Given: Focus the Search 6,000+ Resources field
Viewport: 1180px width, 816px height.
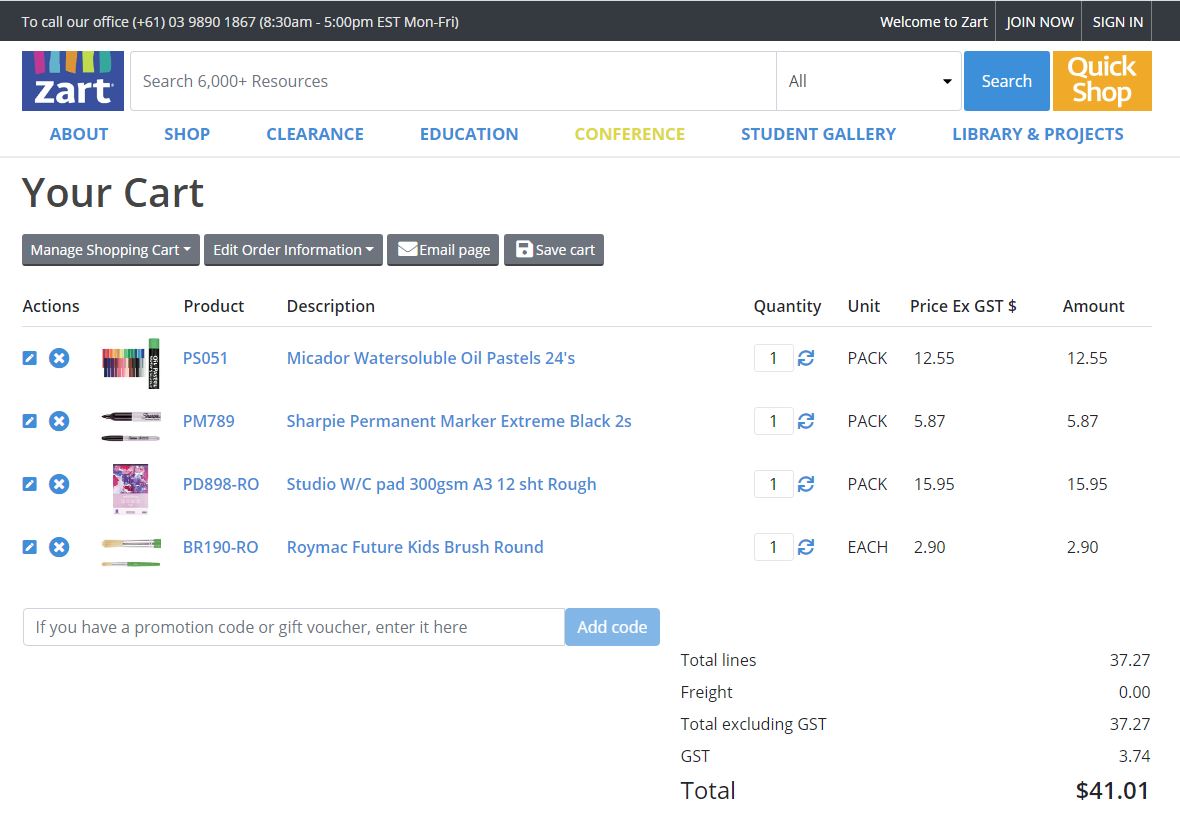Looking at the screenshot, I should coord(453,81).
